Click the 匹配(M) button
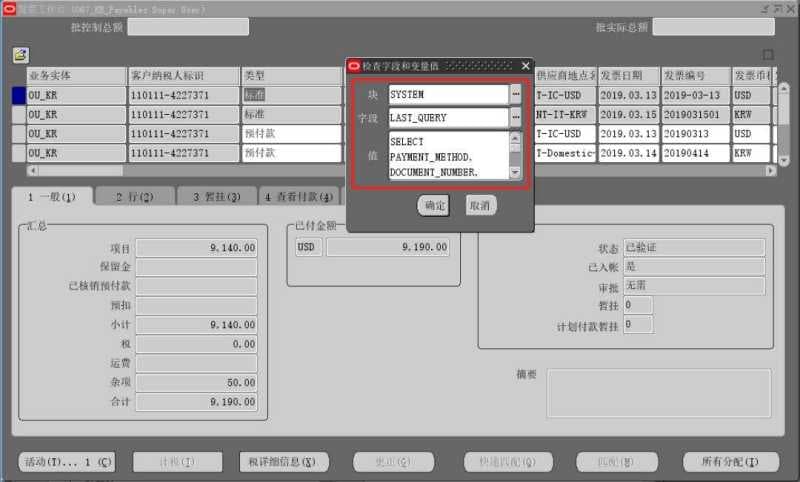The width and height of the screenshot is (800, 482). pos(617,462)
